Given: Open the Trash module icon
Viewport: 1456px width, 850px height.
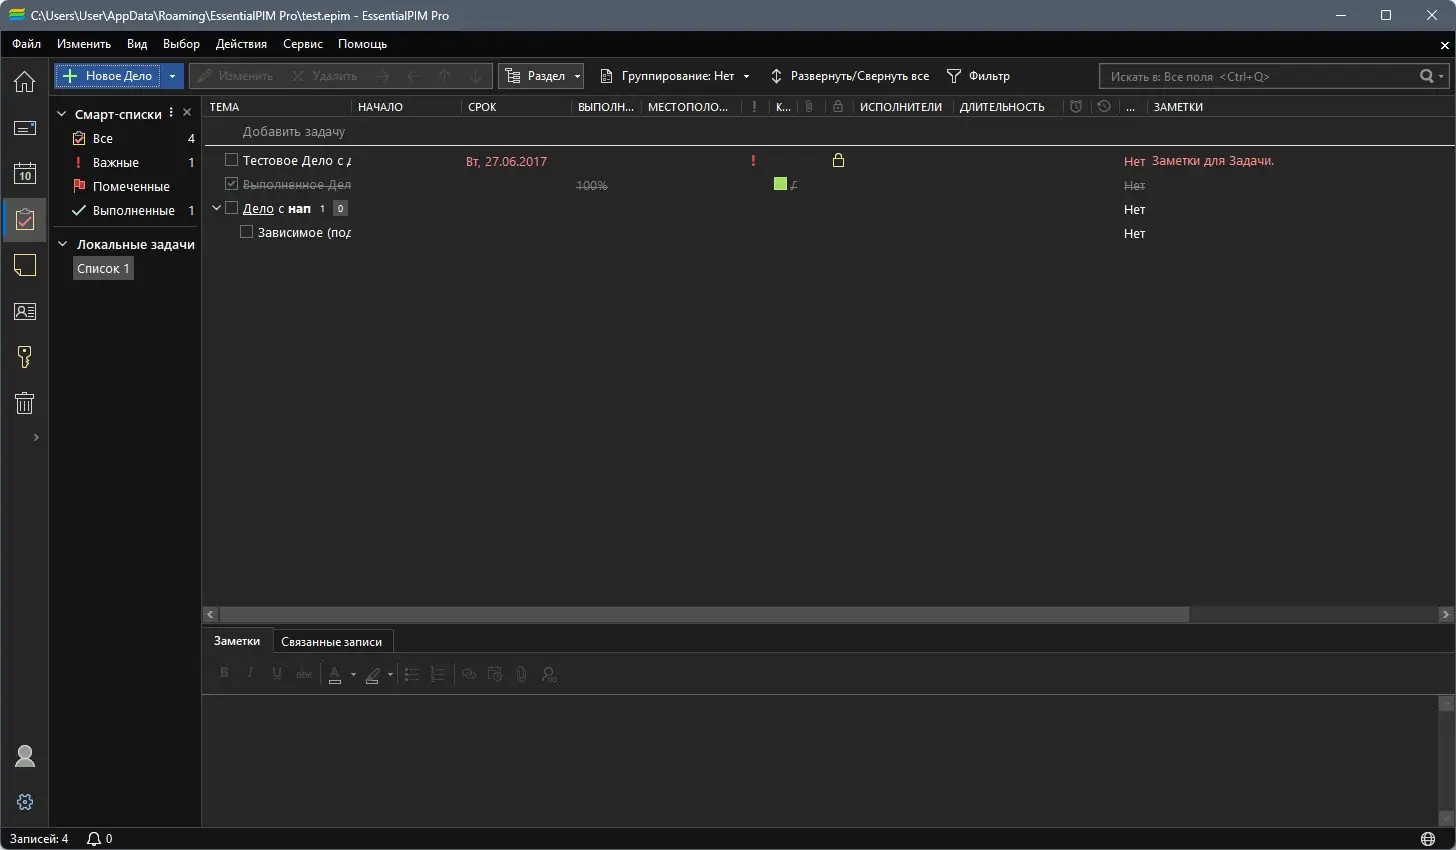Looking at the screenshot, I should point(24,403).
